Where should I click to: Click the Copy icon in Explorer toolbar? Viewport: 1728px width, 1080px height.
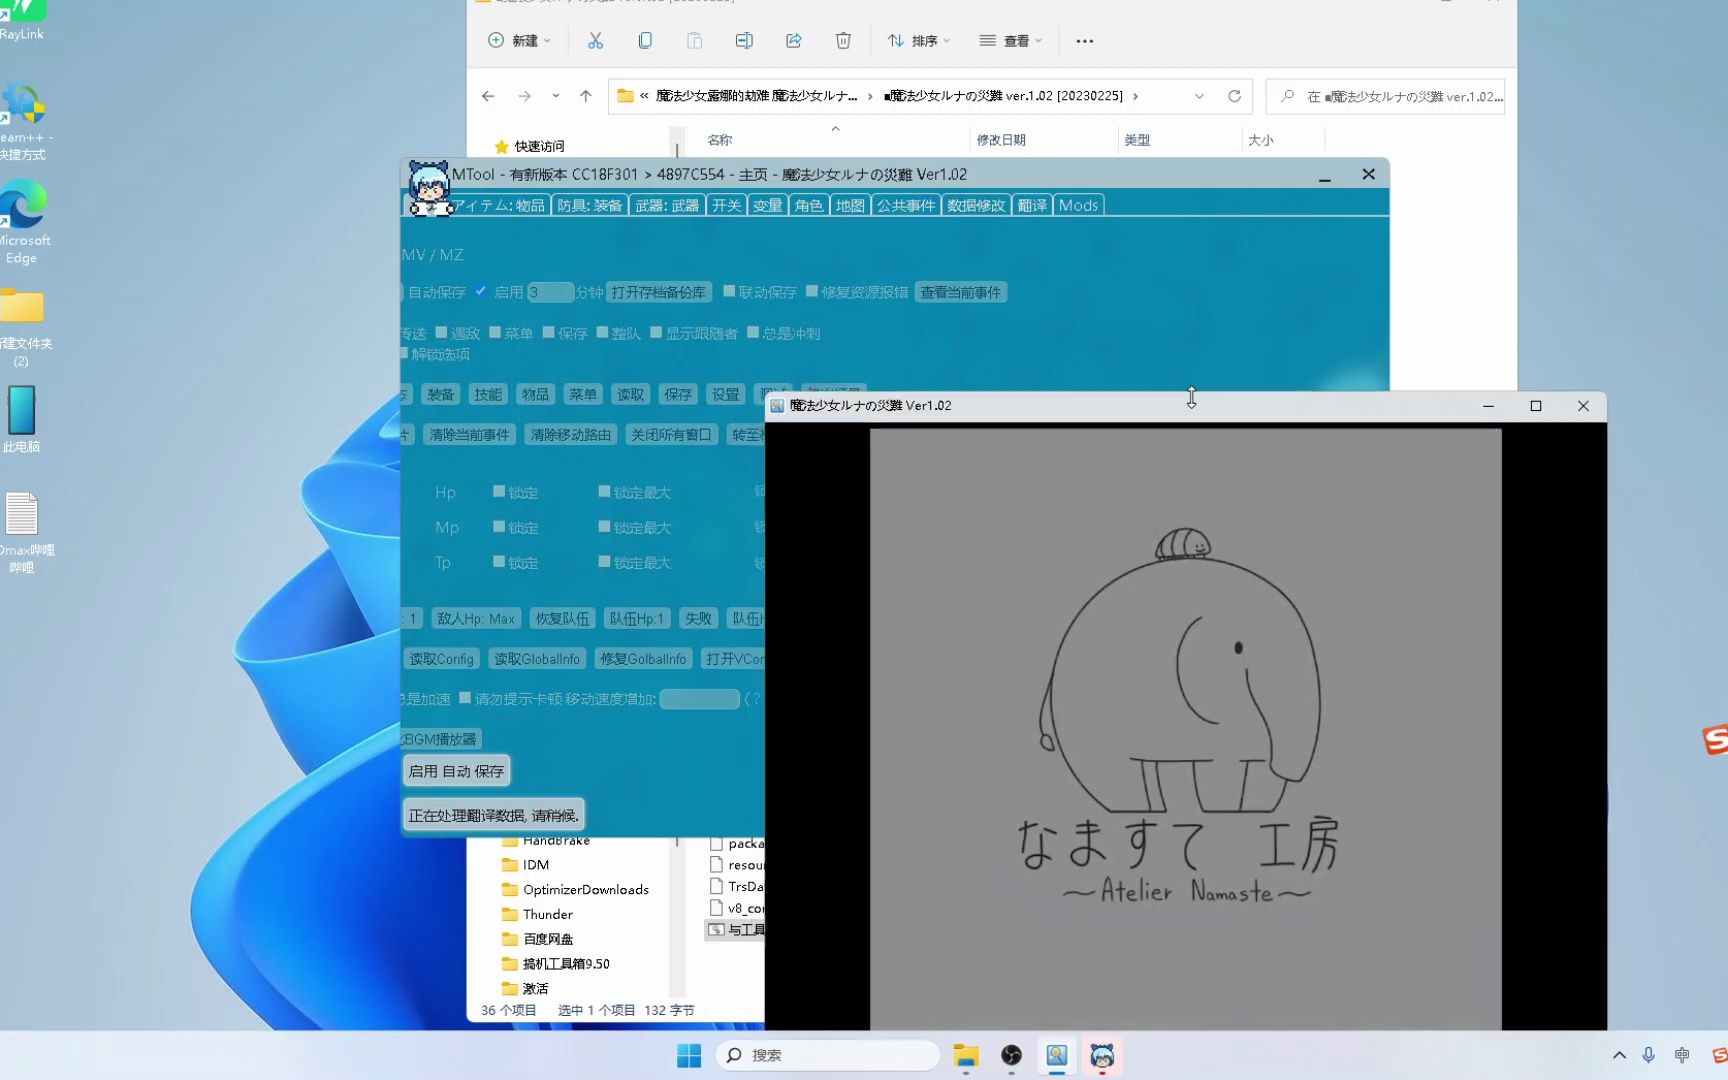click(x=645, y=41)
